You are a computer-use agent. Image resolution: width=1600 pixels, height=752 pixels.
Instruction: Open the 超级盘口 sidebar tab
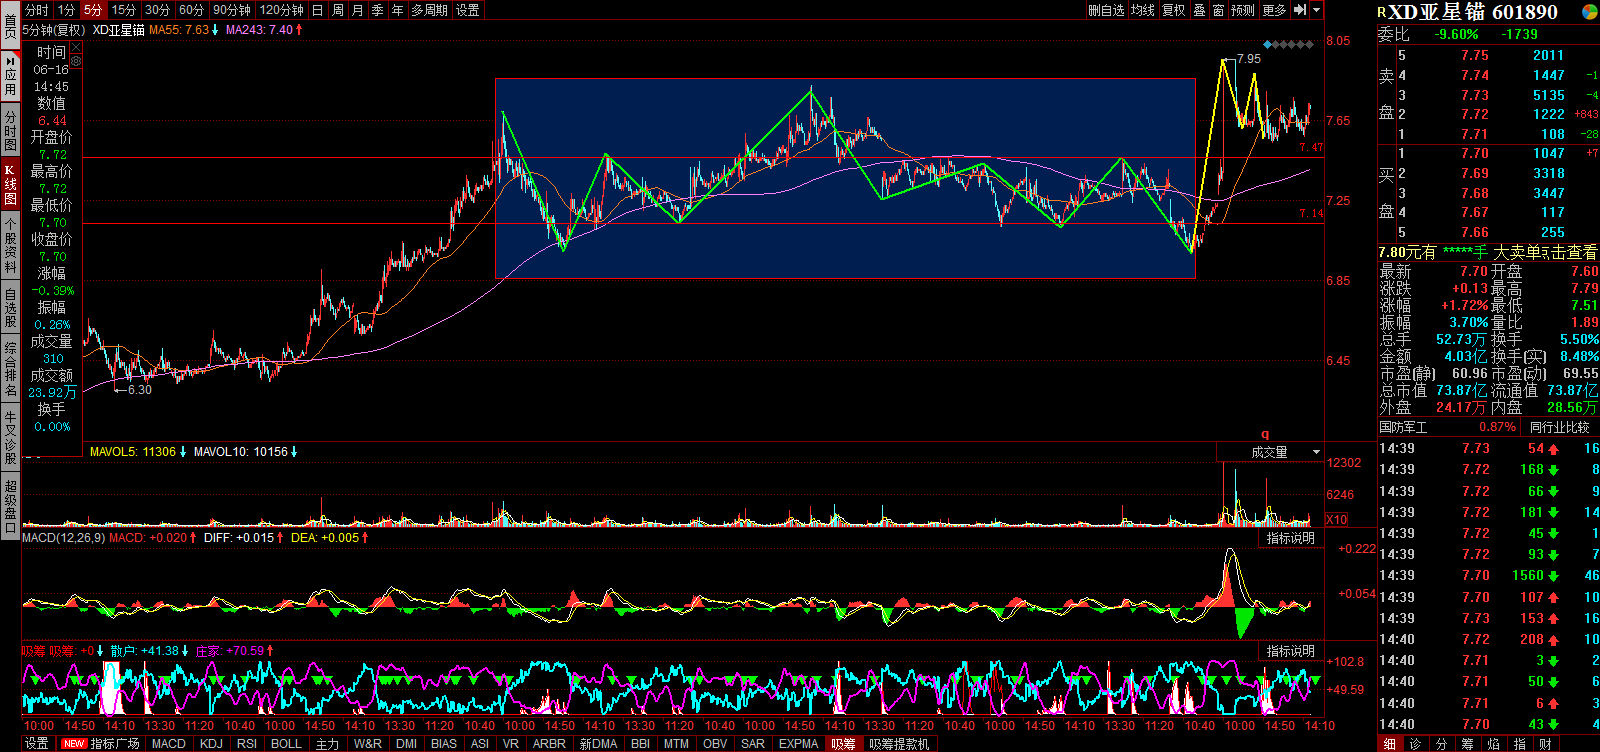point(10,506)
